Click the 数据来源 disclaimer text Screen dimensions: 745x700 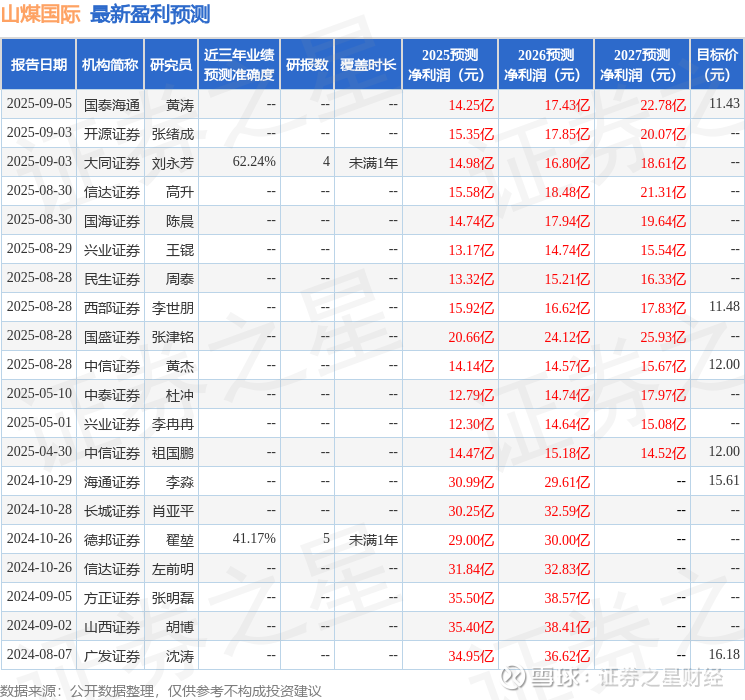click(161, 690)
